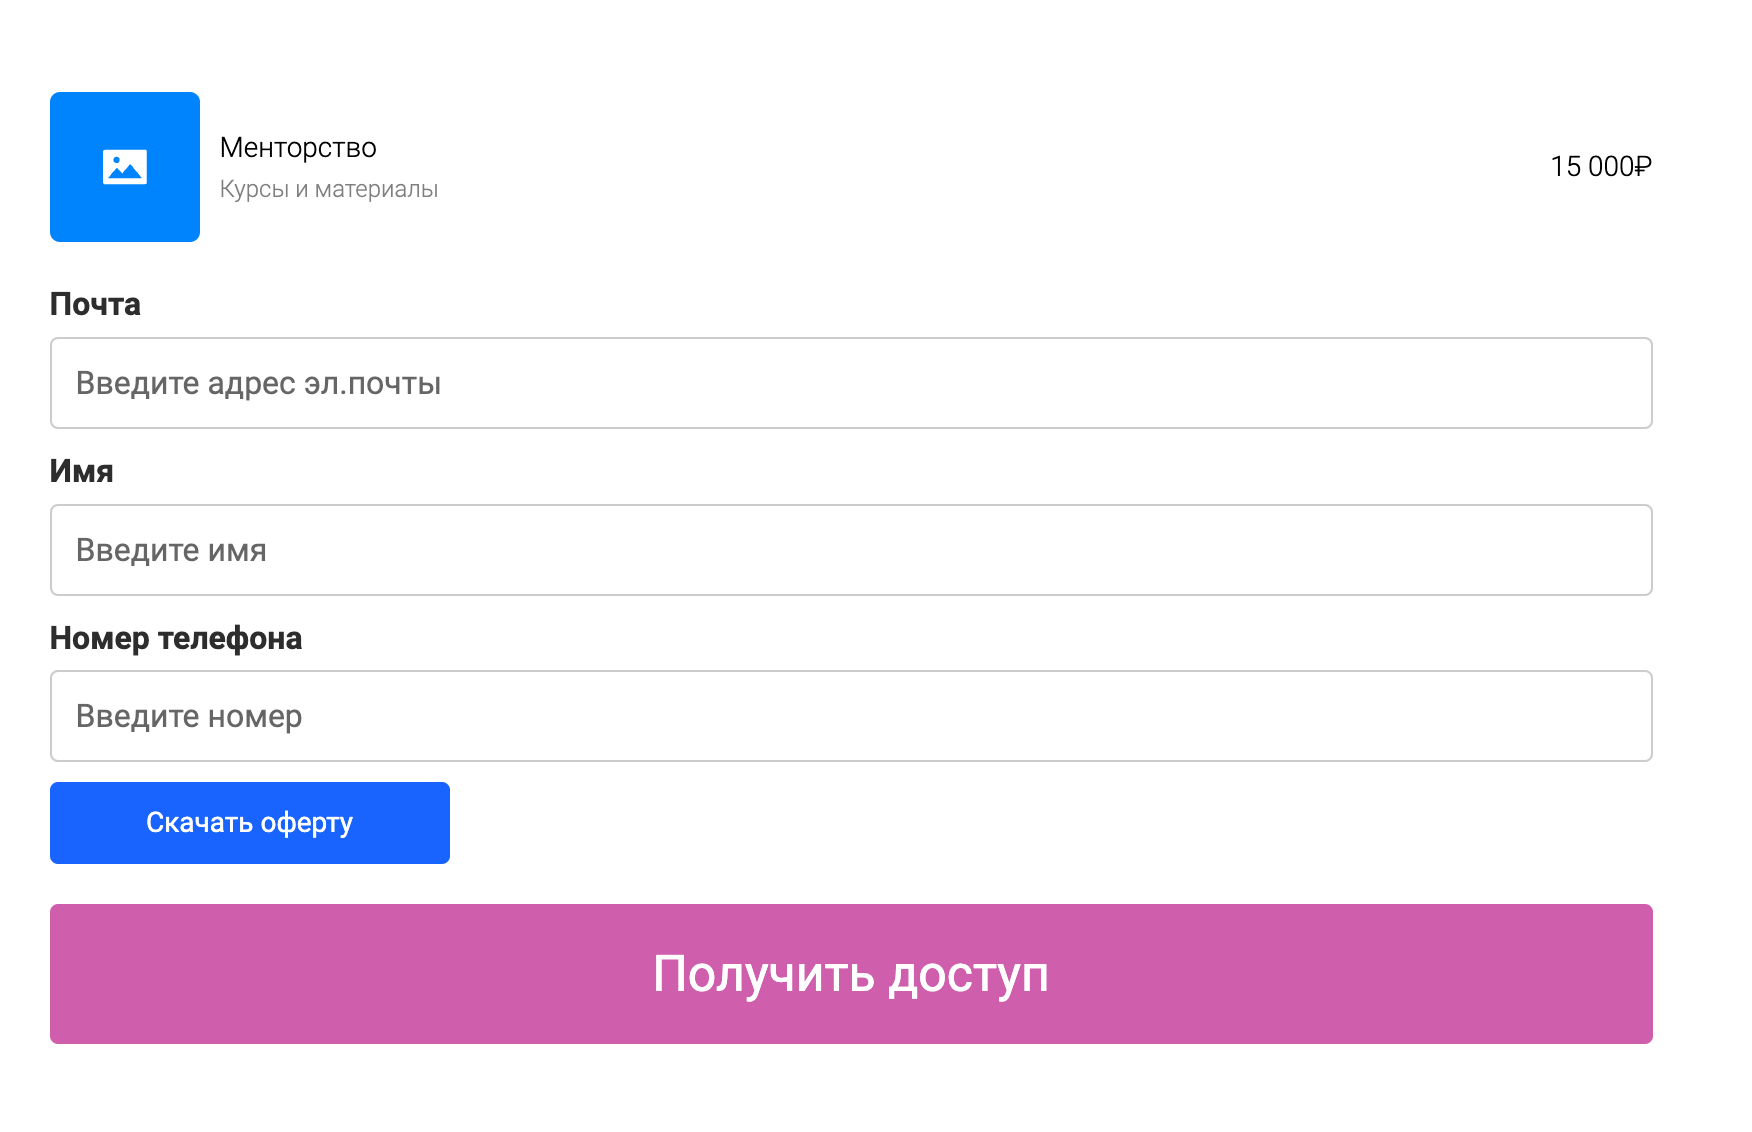The height and width of the screenshot is (1132, 1752).
Task: Click the Введите имя placeholder text
Action: pos(171,550)
